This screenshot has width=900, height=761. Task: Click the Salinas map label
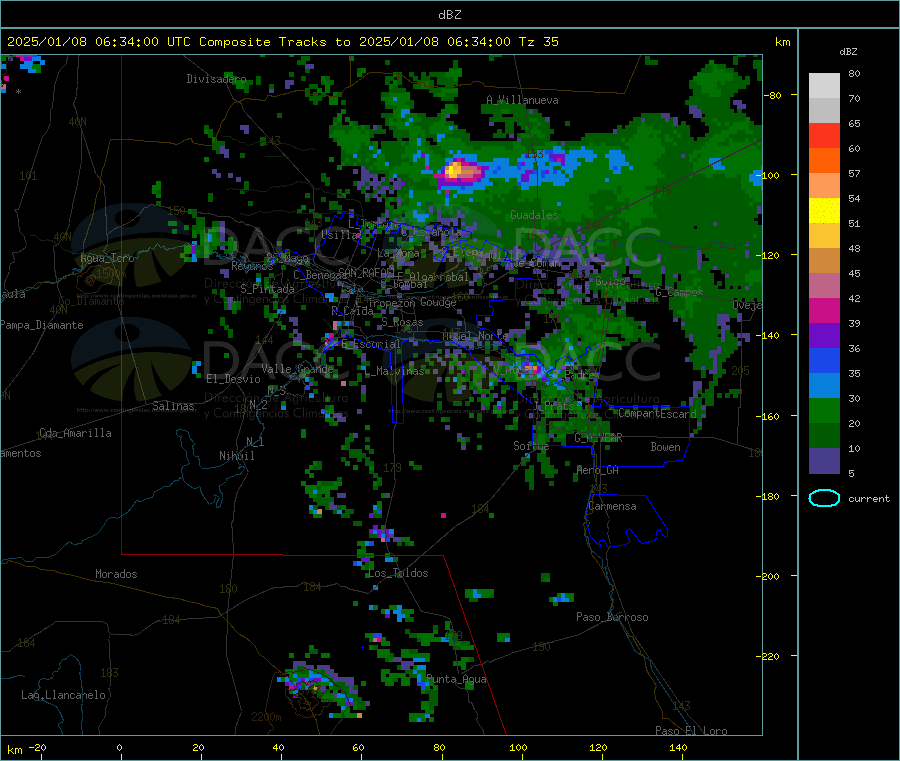173,406
